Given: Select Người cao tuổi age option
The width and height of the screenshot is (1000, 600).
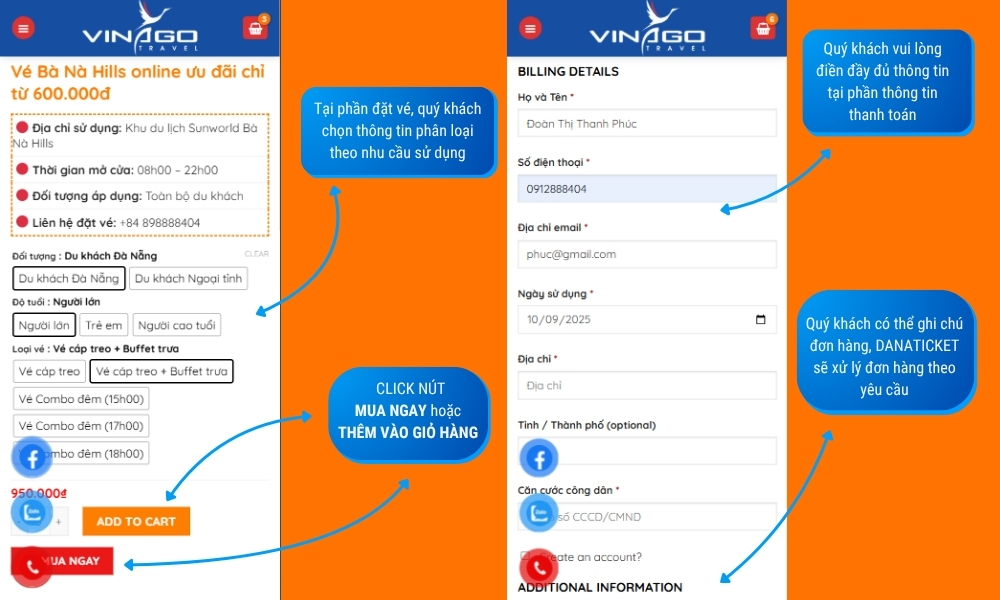Looking at the screenshot, I should [x=177, y=325].
